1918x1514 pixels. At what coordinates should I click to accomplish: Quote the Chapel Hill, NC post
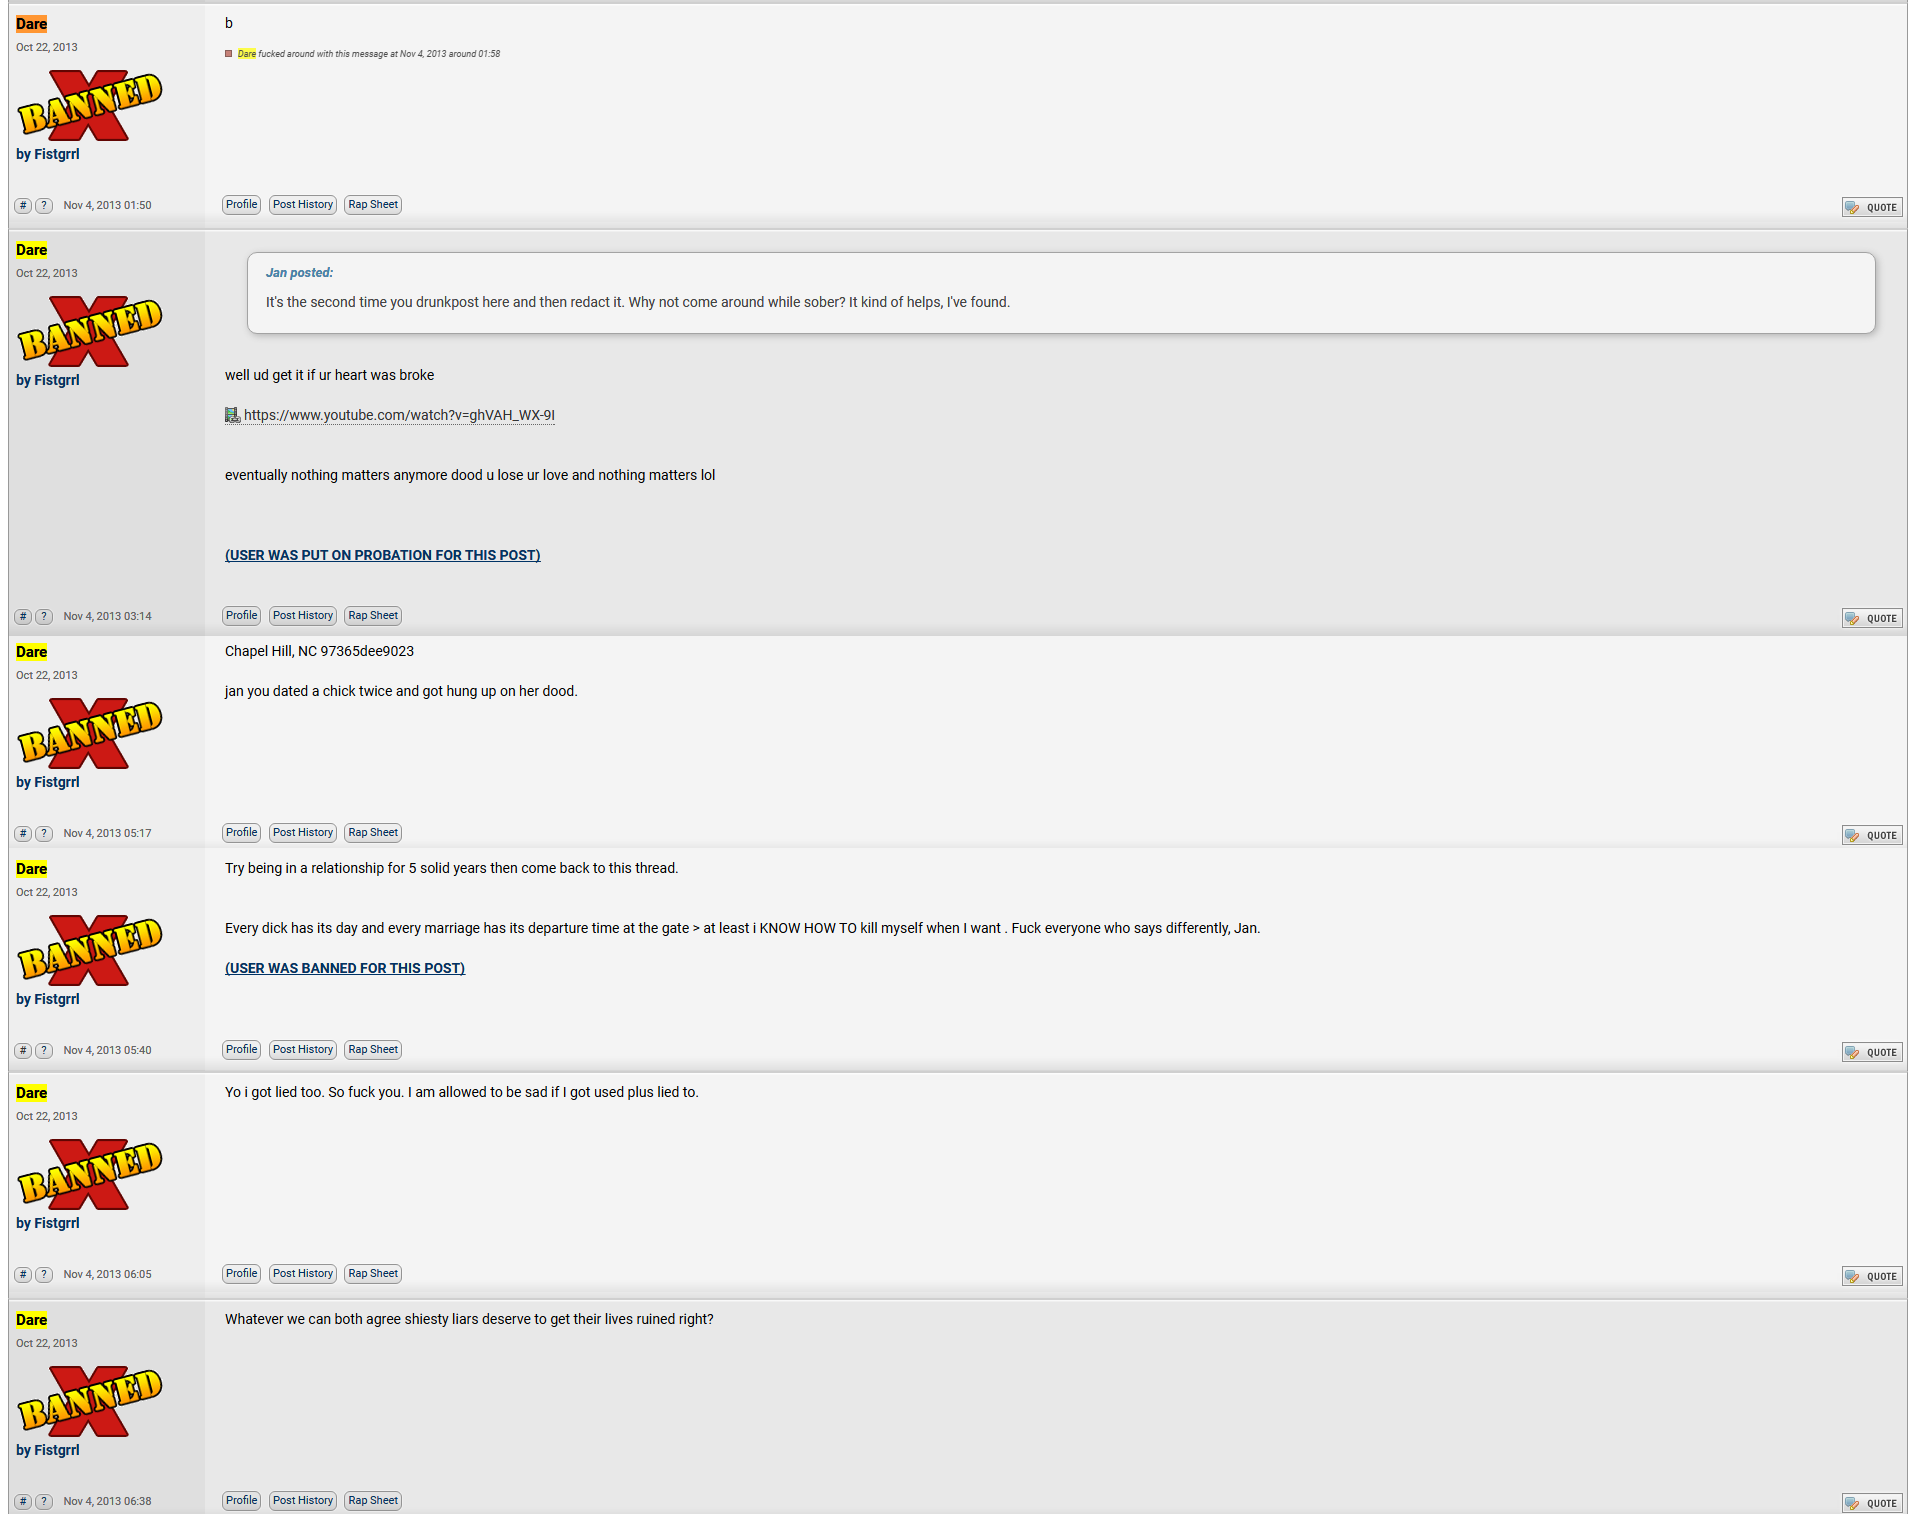click(1872, 835)
